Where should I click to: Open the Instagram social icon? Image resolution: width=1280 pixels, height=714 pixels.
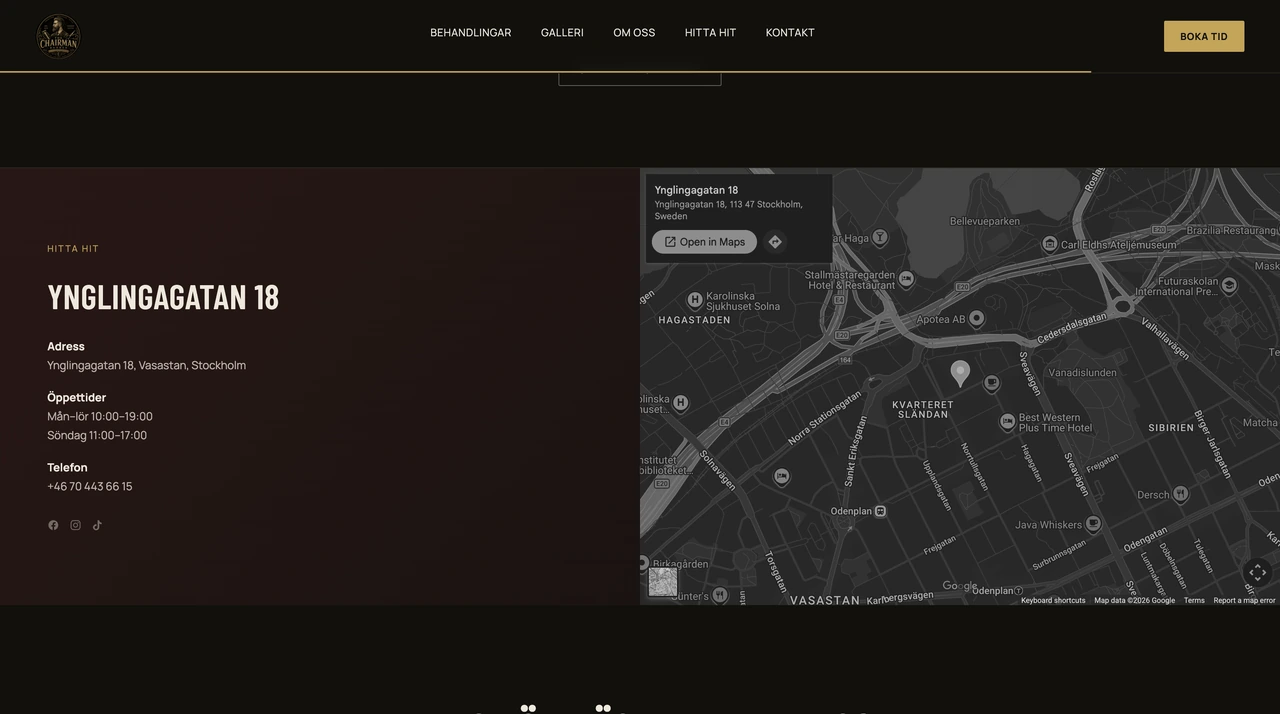coord(75,525)
